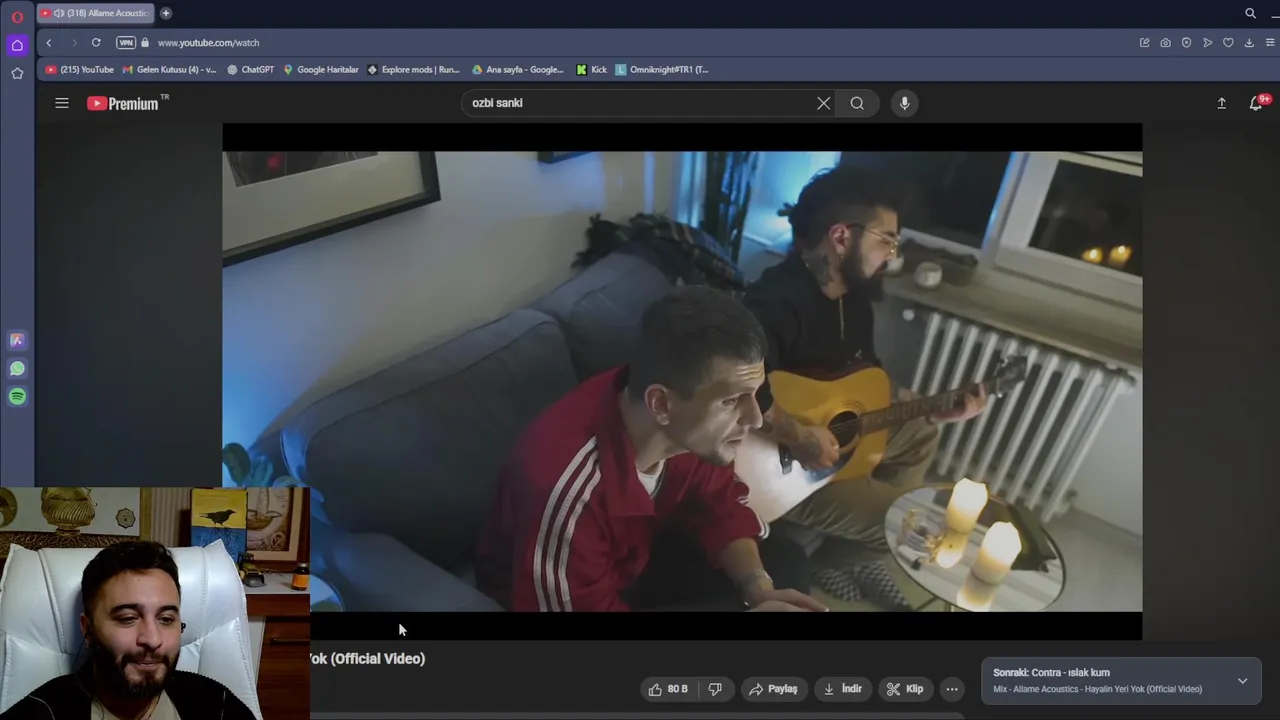Click the video player to pause
This screenshot has width=1280, height=720.
click(x=682, y=381)
